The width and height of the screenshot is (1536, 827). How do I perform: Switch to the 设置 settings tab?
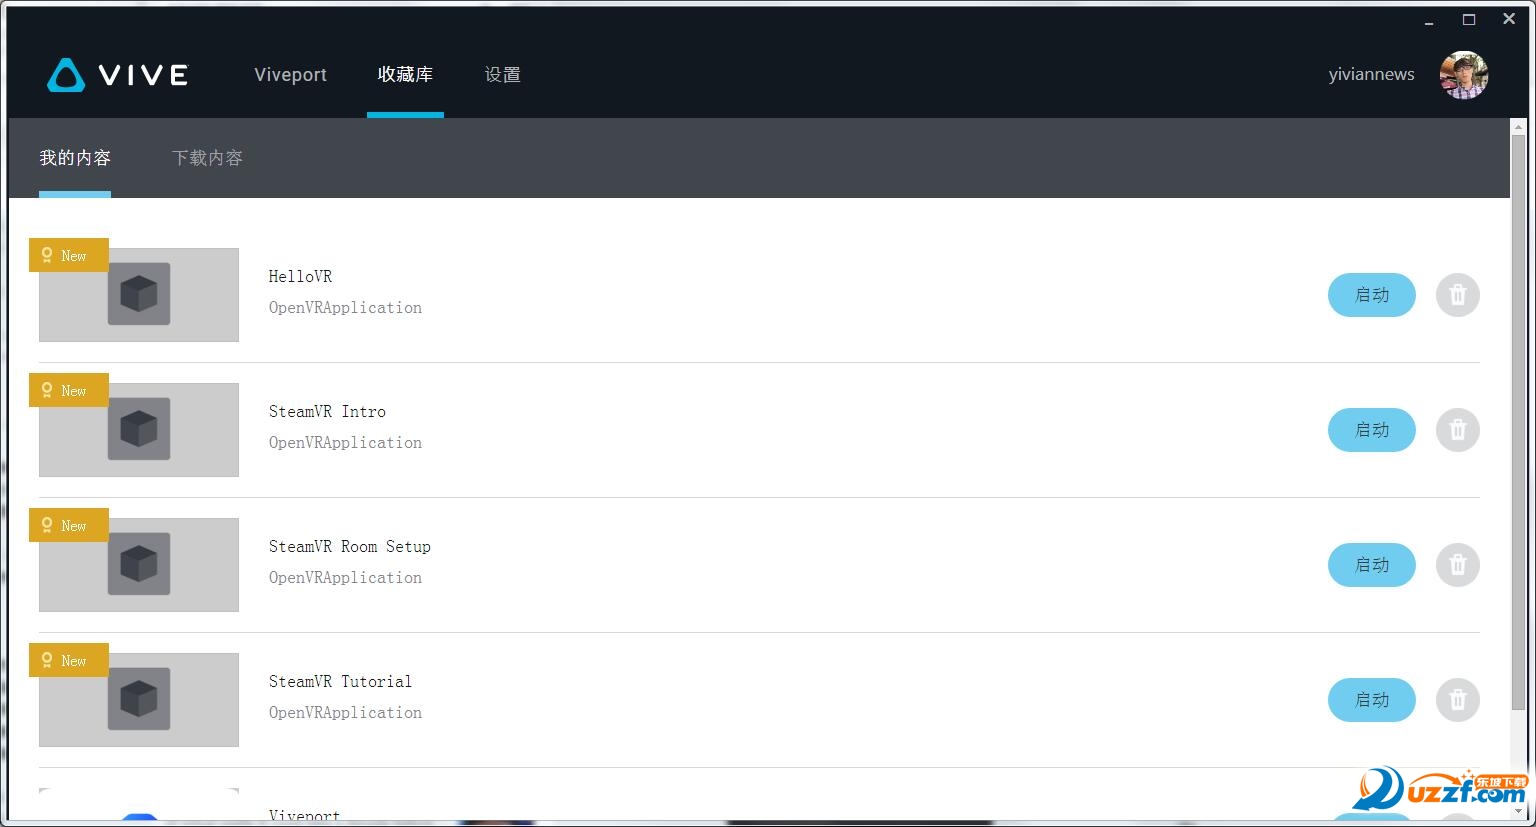point(502,75)
